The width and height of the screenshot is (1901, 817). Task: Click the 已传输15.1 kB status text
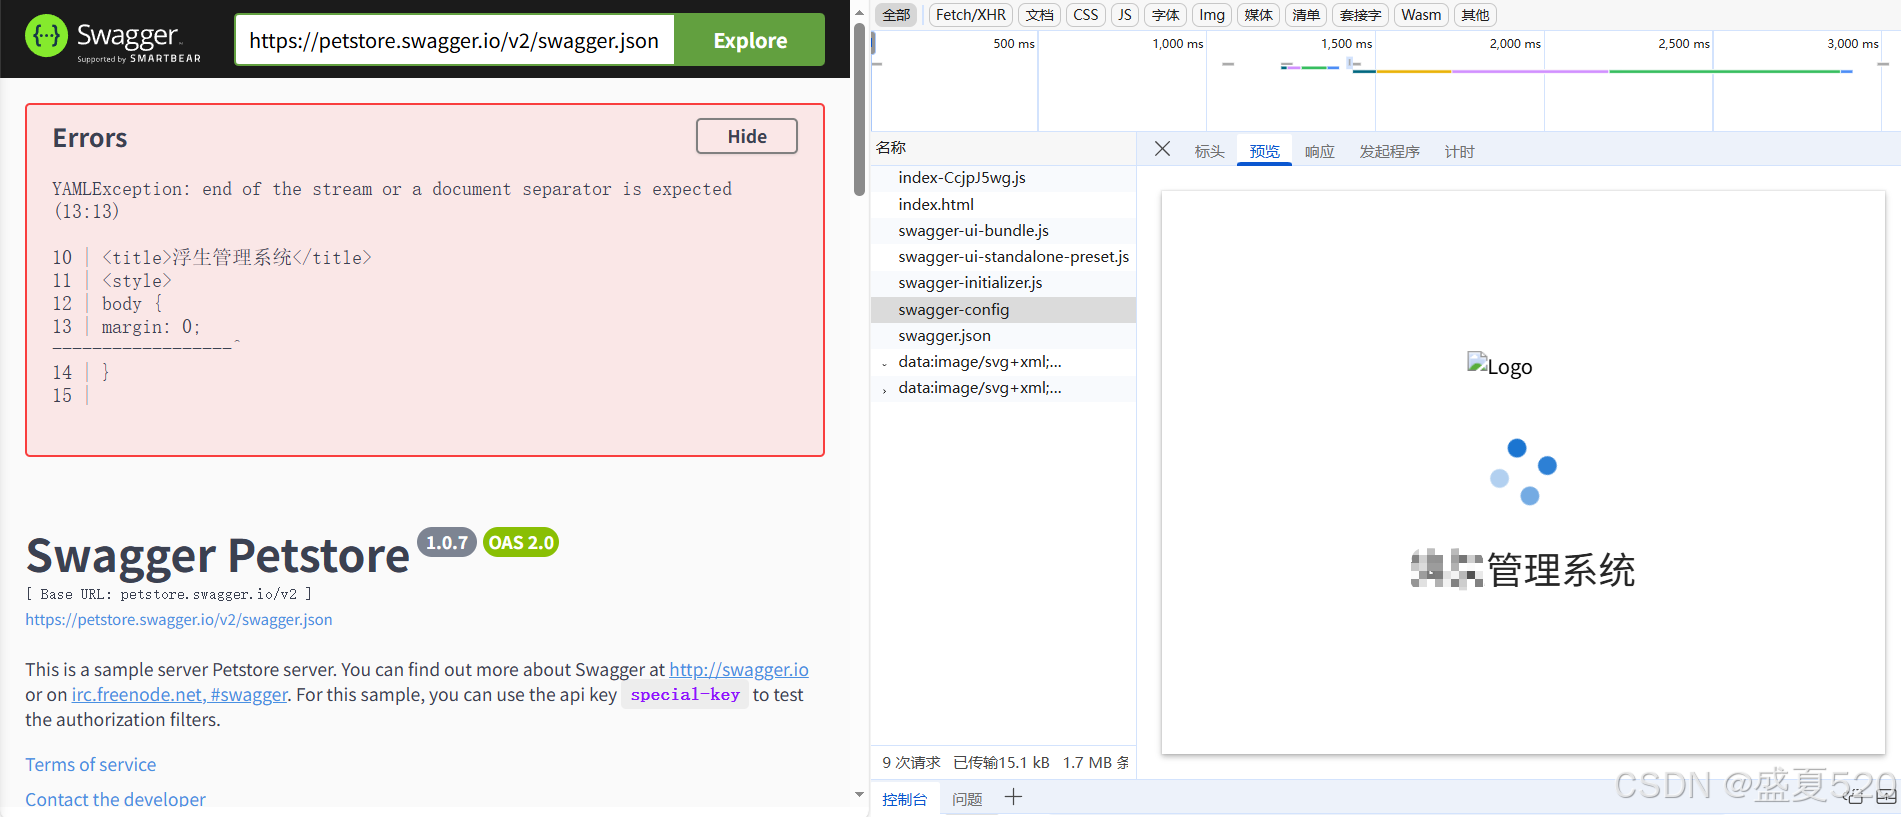click(x=1001, y=763)
